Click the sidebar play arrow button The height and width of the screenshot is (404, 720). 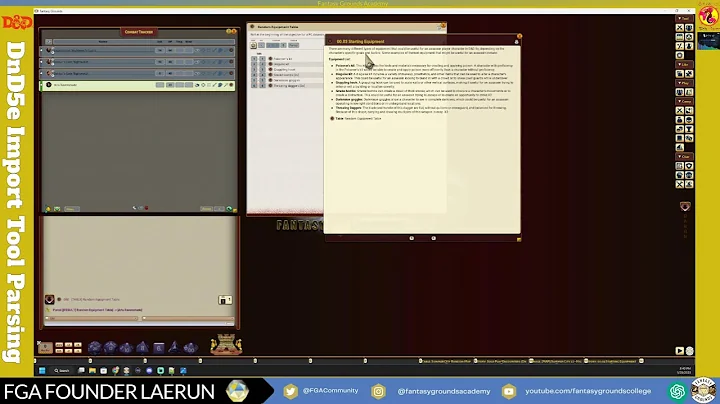point(680,351)
